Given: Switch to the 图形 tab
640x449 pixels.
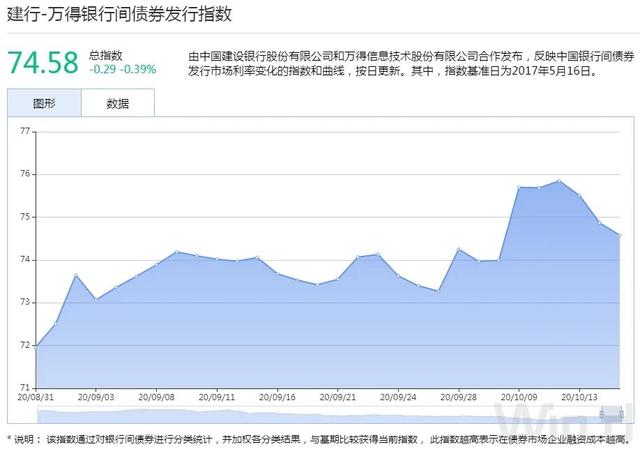Looking at the screenshot, I should tap(44, 103).
